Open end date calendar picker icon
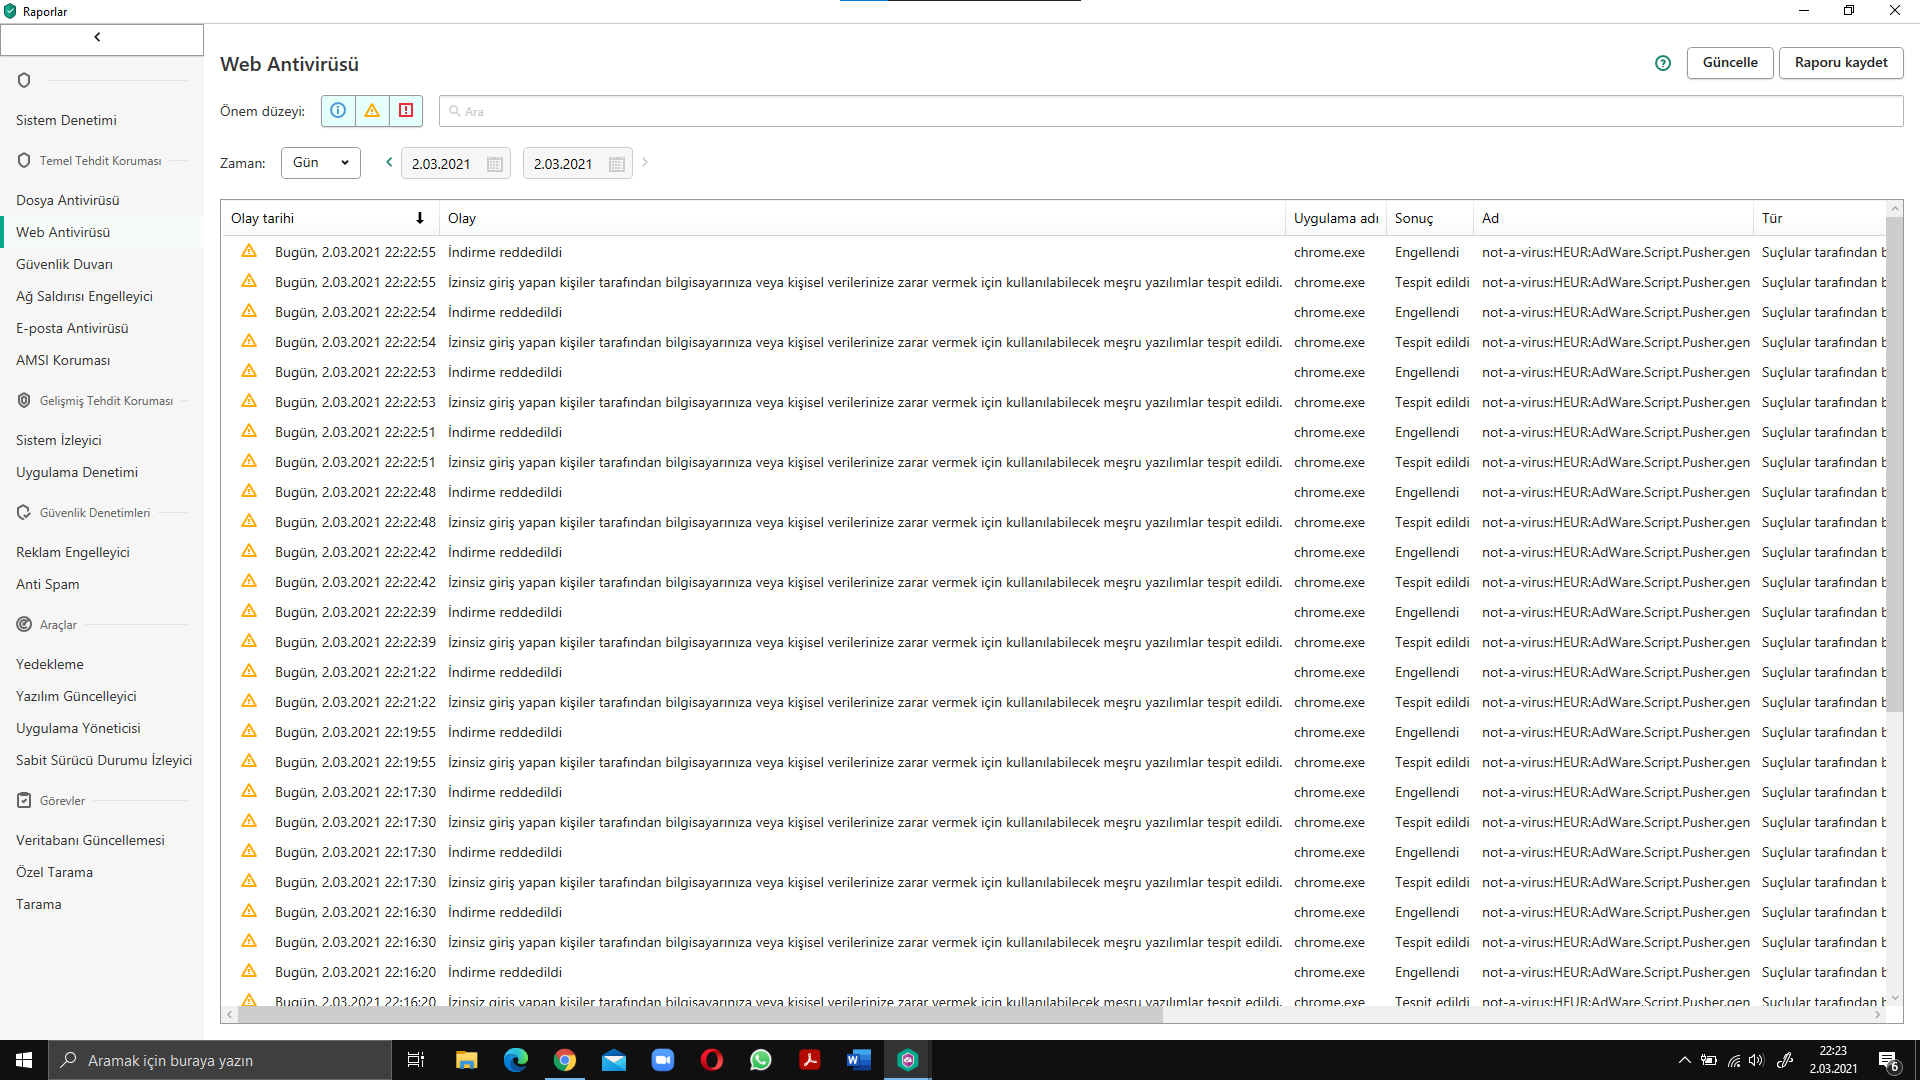Viewport: 1920px width, 1080px height. (x=617, y=164)
